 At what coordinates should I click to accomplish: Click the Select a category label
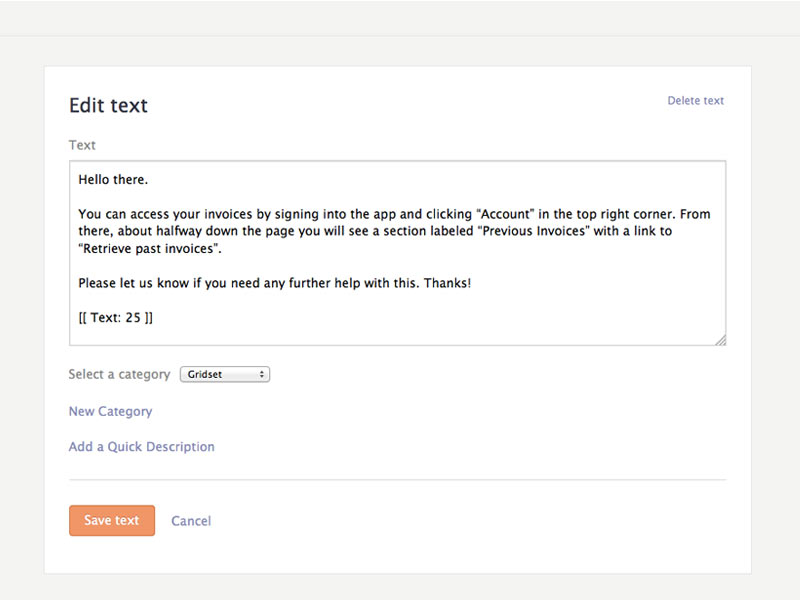pos(119,374)
